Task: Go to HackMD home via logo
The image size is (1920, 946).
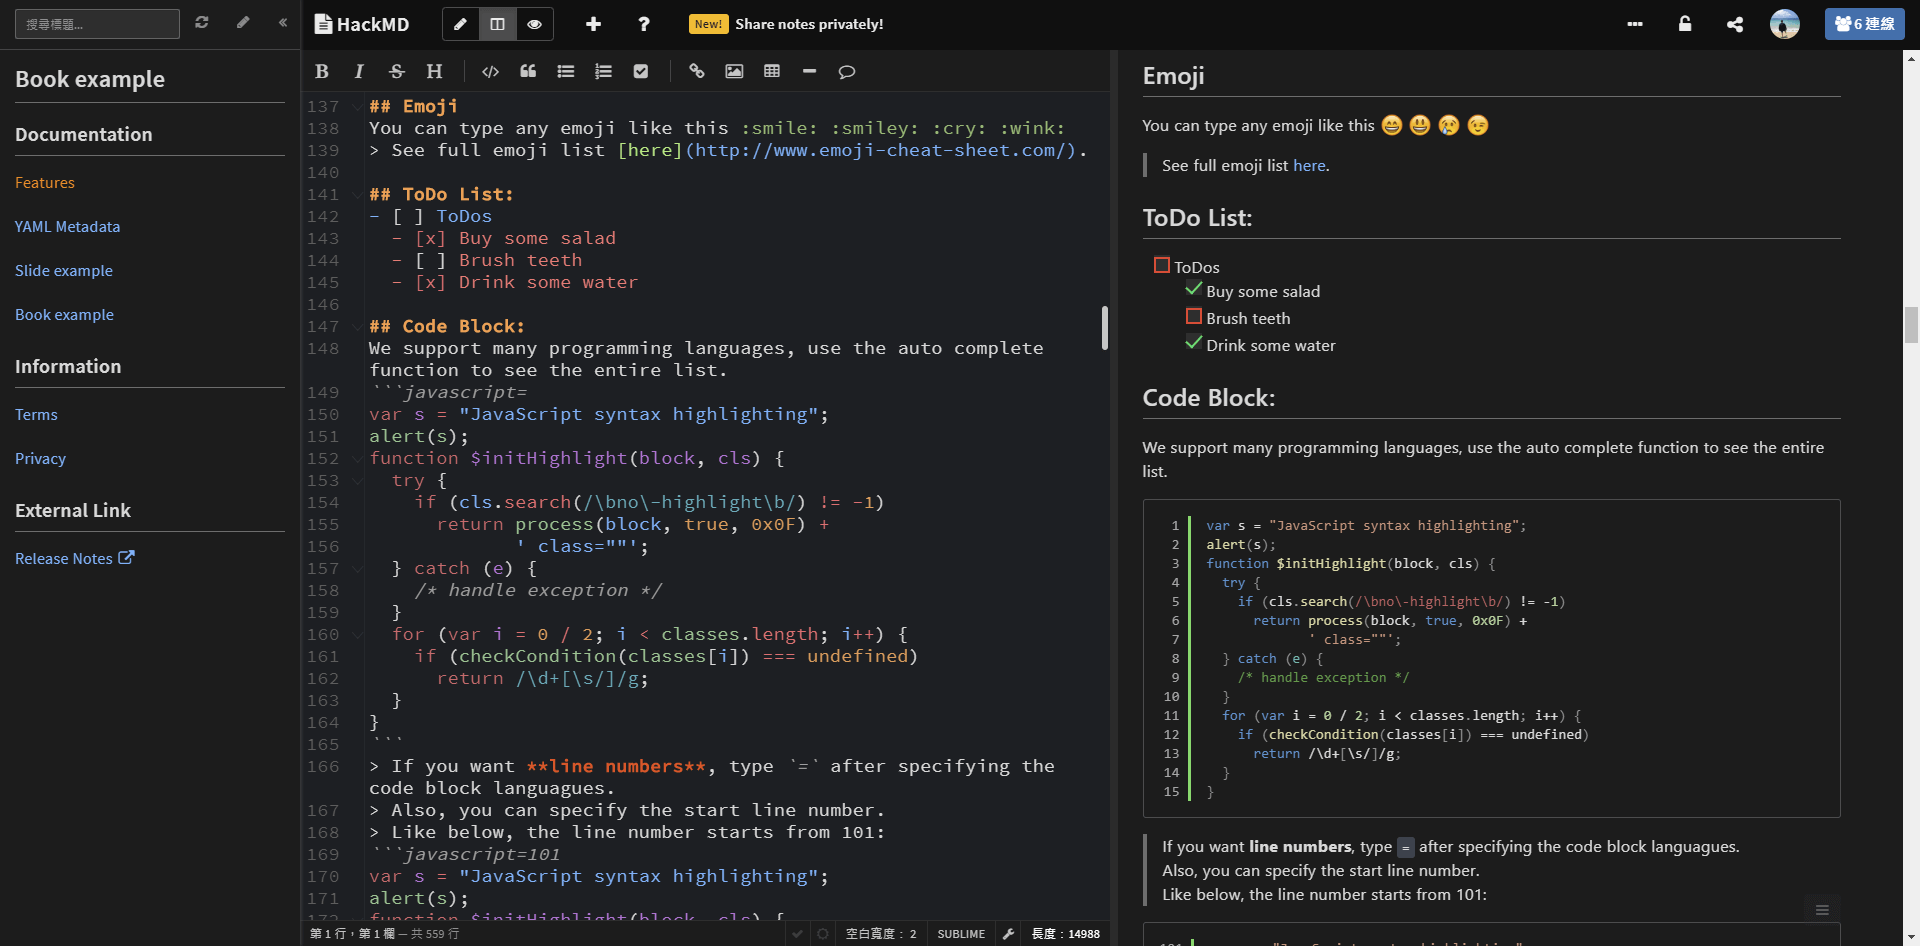Action: (362, 24)
